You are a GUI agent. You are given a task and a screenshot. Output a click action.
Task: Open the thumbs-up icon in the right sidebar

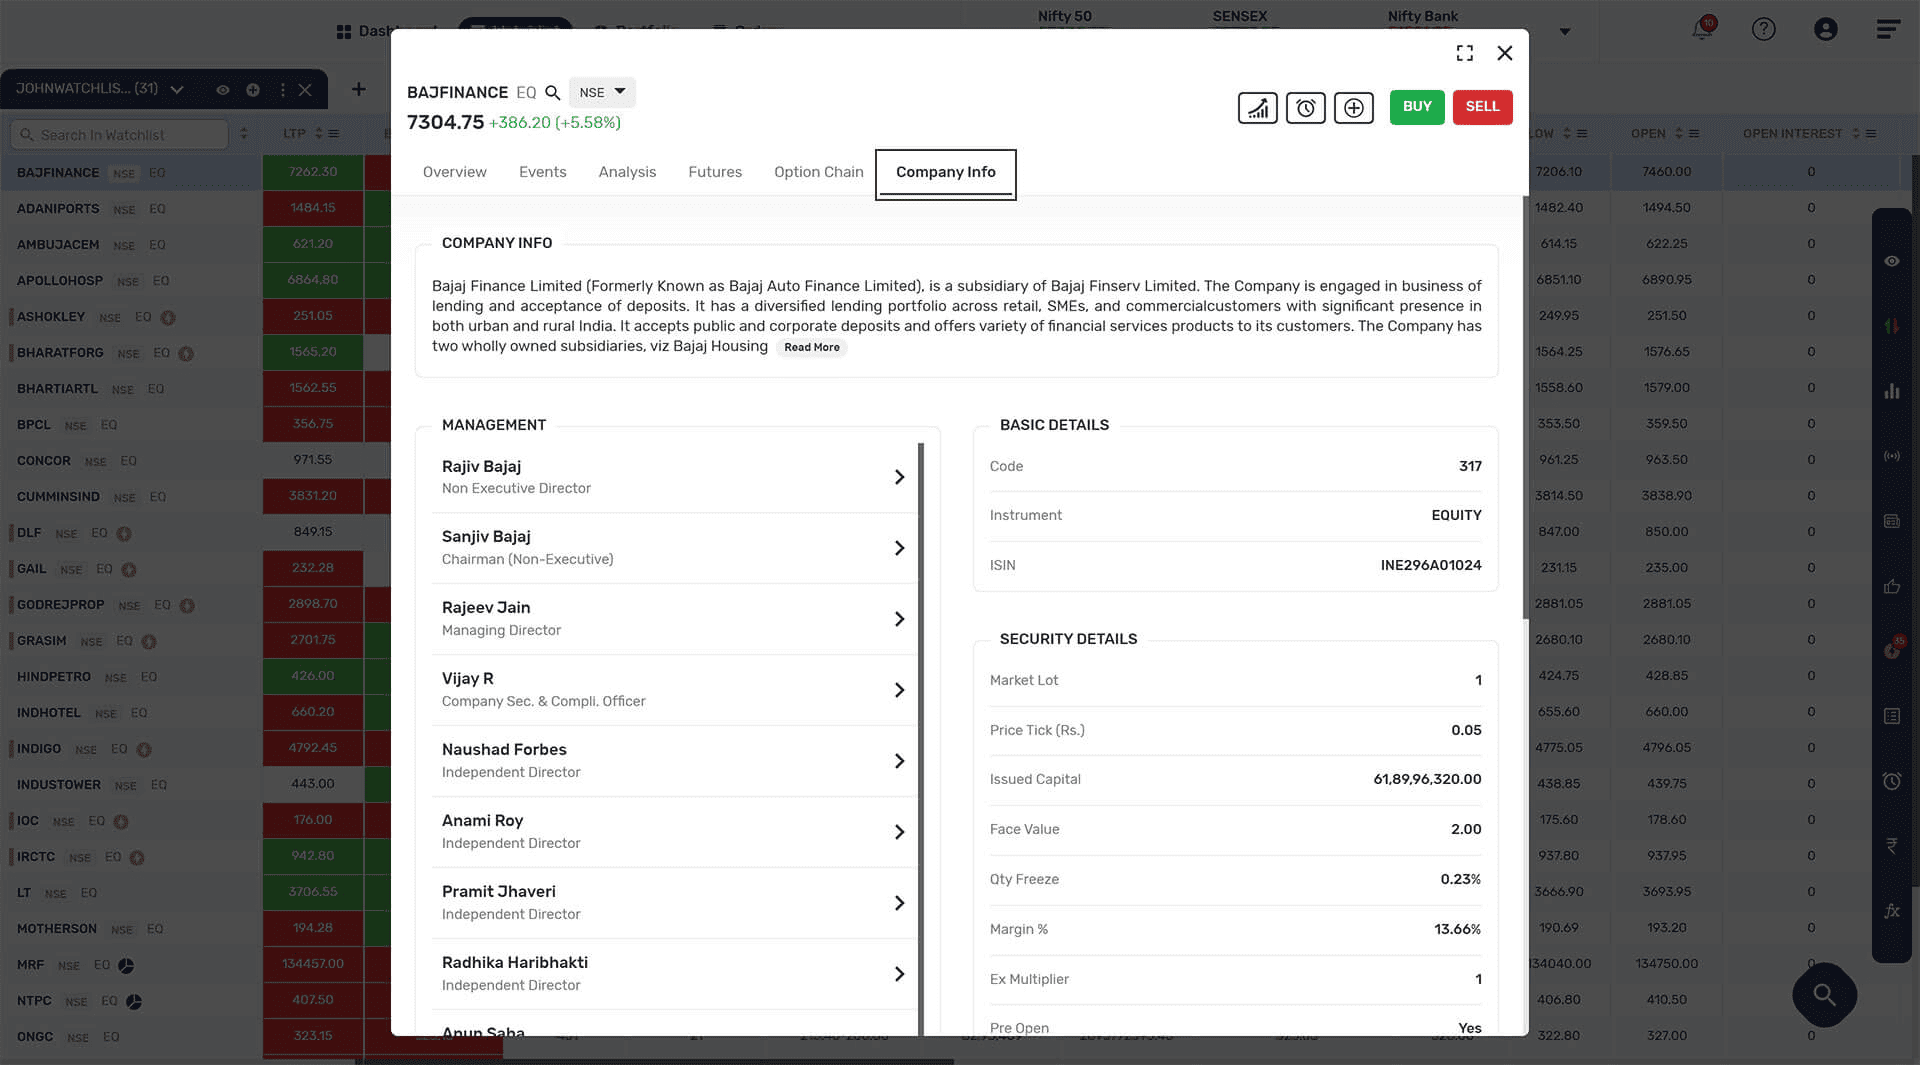[x=1892, y=586]
